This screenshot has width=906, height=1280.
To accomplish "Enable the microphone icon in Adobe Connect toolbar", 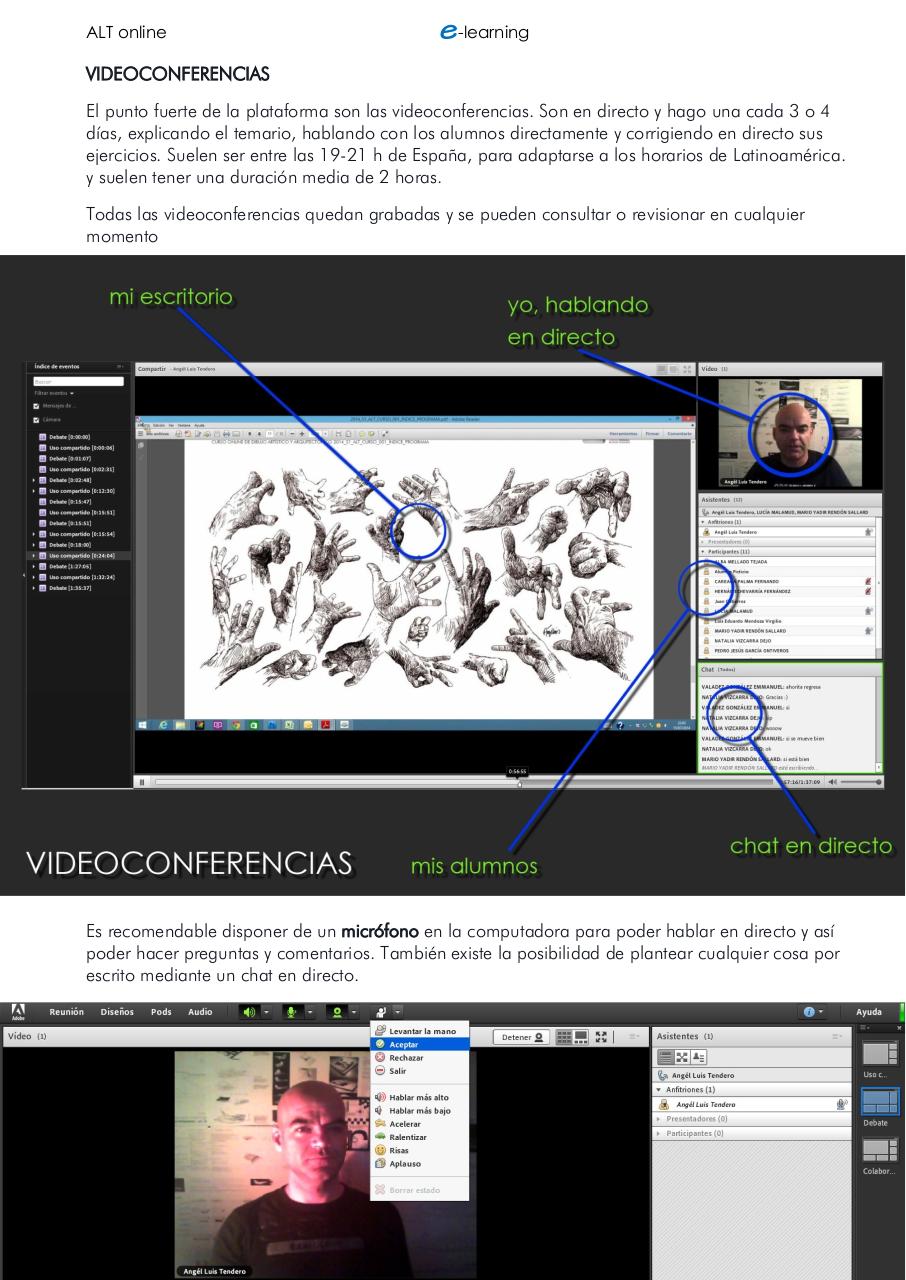I will coord(292,1012).
